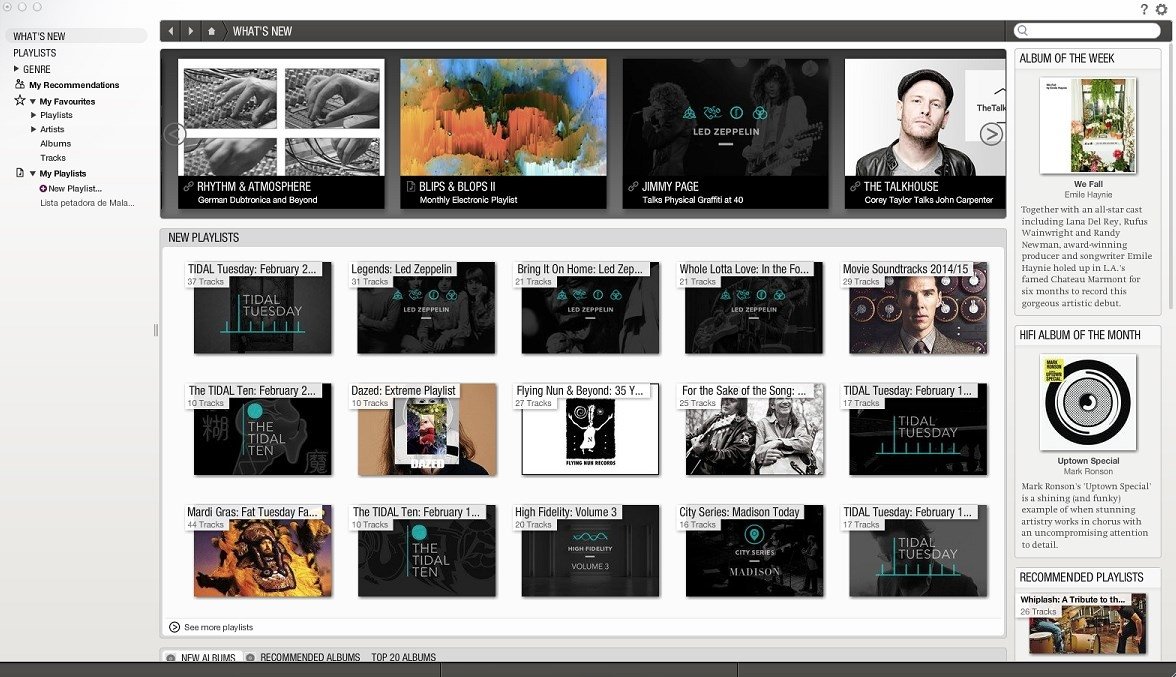1176x677 pixels.
Task: Click in the search field
Action: pyautogui.click(x=1087, y=31)
